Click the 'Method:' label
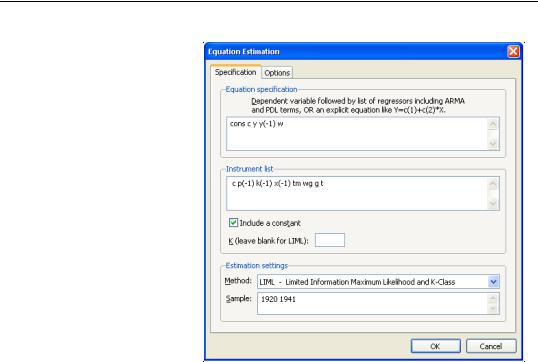This screenshot has width=538, height=362. 238,281
